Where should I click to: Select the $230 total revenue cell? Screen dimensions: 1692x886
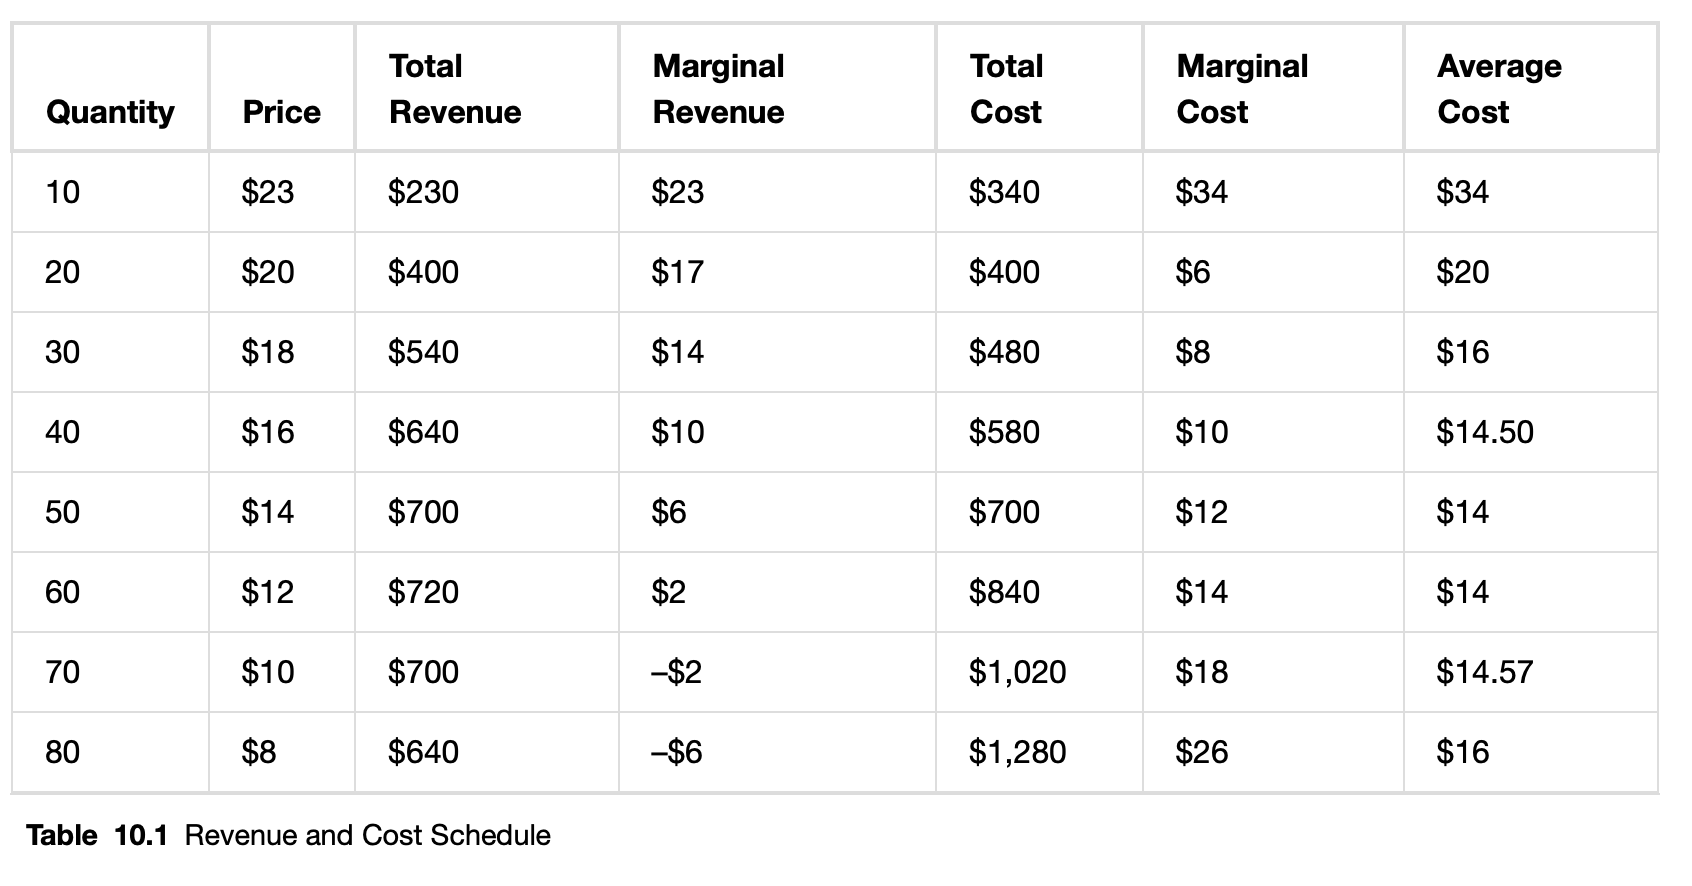tap(423, 192)
